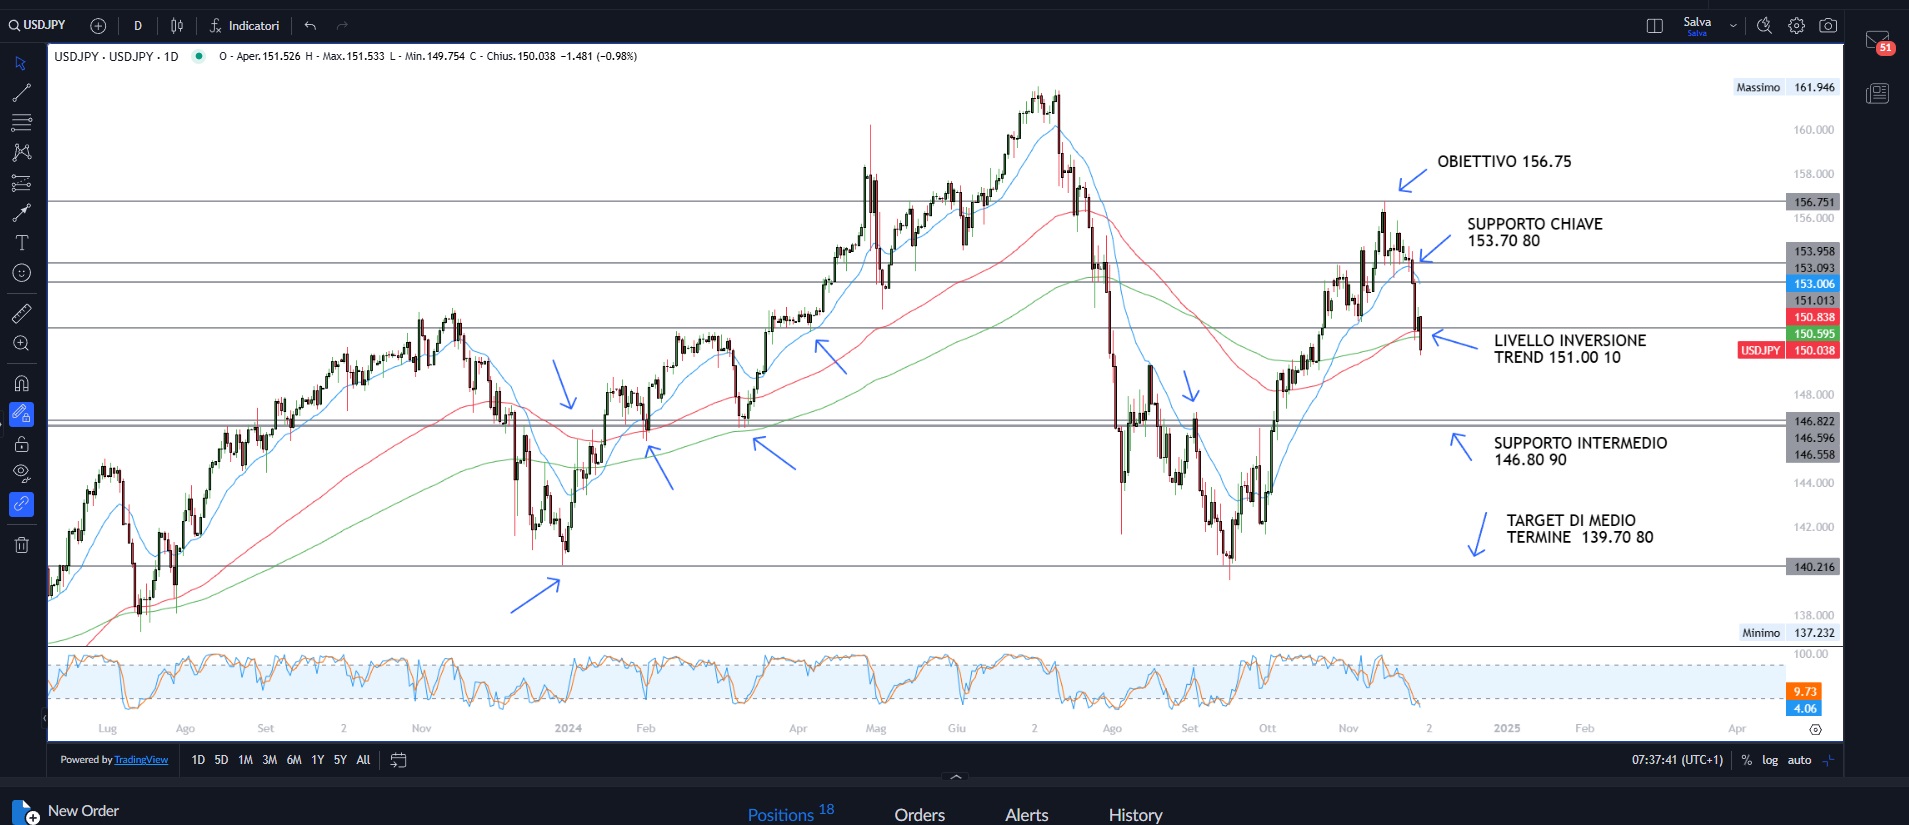The width and height of the screenshot is (1909, 825).
Task: Click the trash icon to remove drawings
Action: (21, 545)
